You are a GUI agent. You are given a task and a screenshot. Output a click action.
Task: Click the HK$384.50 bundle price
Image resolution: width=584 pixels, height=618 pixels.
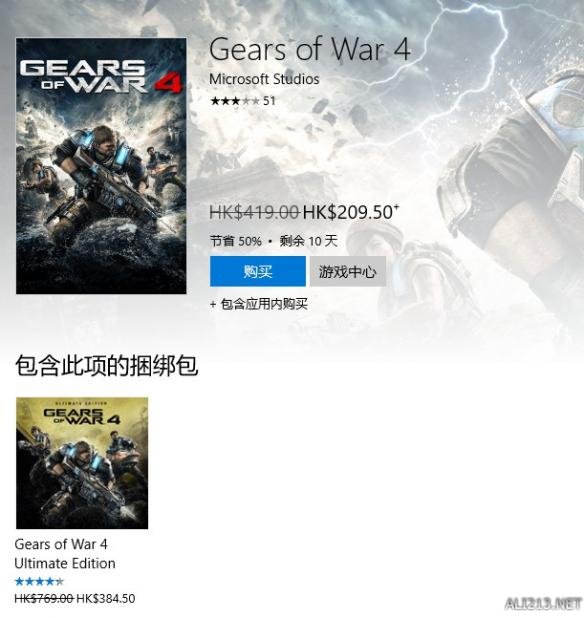pos(106,599)
